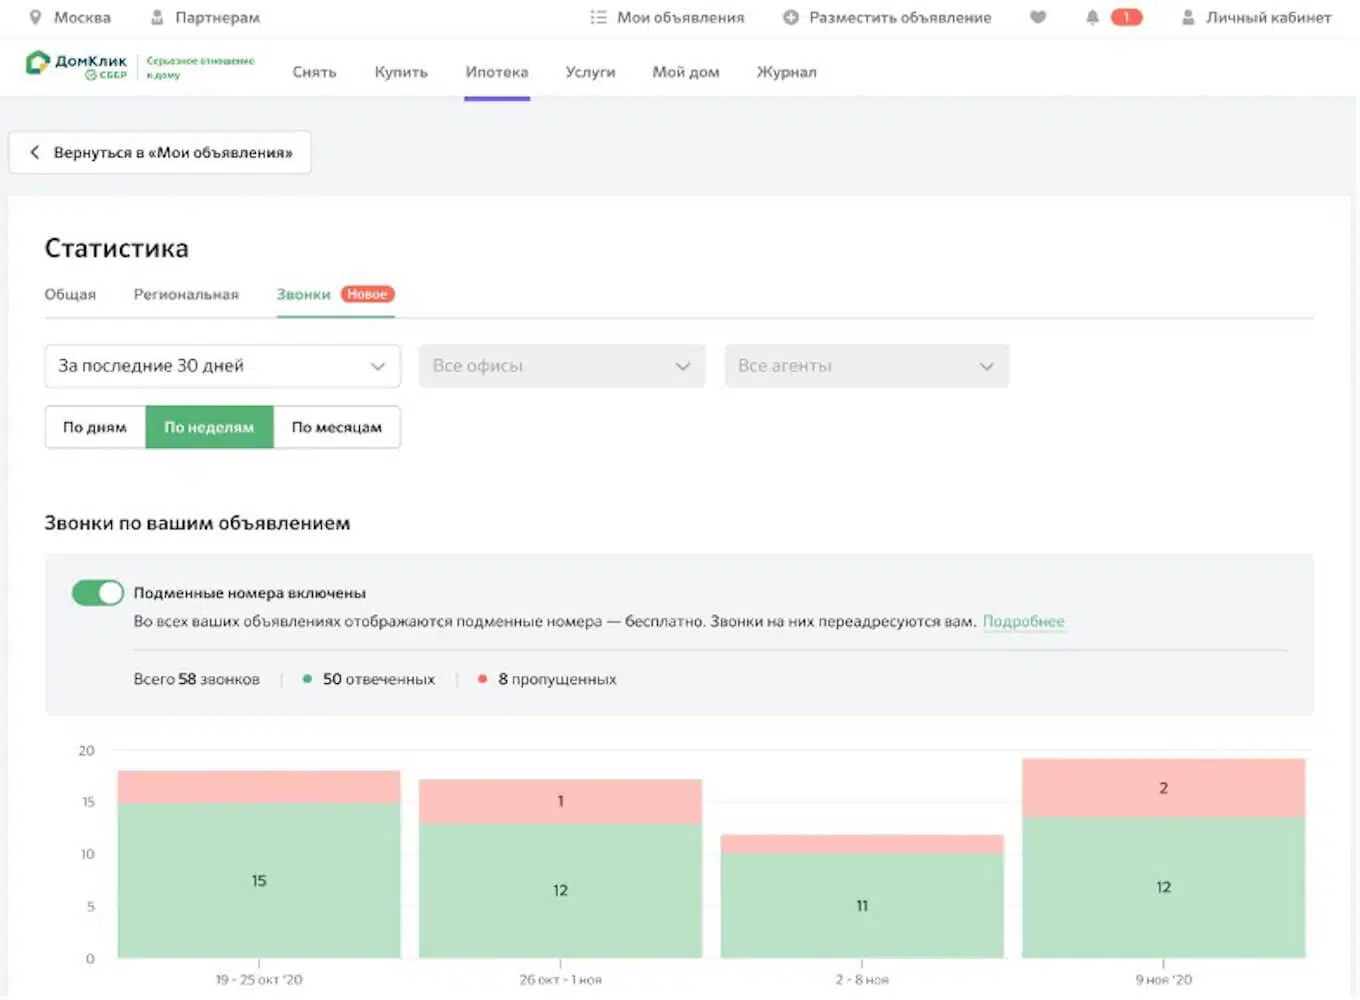Open favorites via the heart icon
1360x1000 pixels.
click(x=1038, y=17)
